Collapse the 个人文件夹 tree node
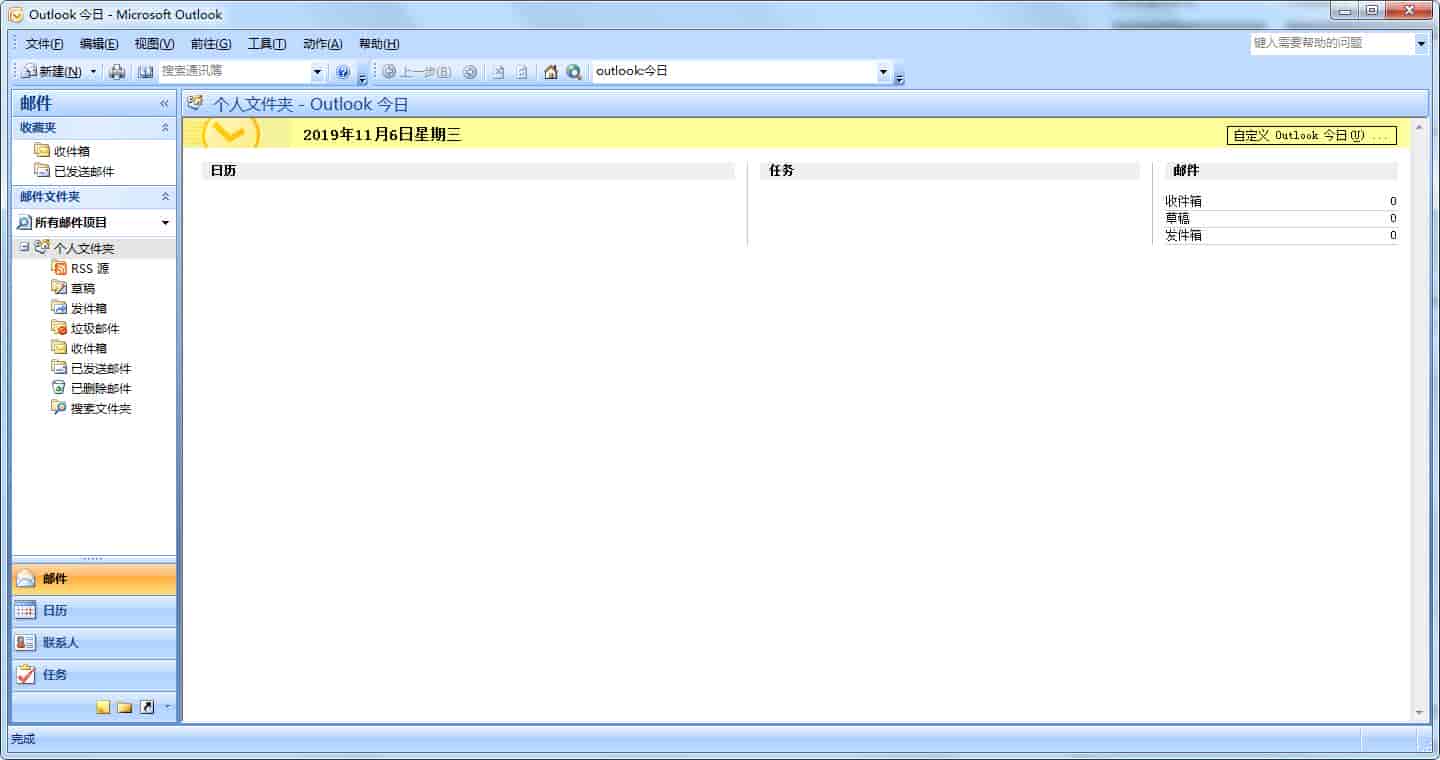The height and width of the screenshot is (760, 1440). pyautogui.click(x=25, y=247)
